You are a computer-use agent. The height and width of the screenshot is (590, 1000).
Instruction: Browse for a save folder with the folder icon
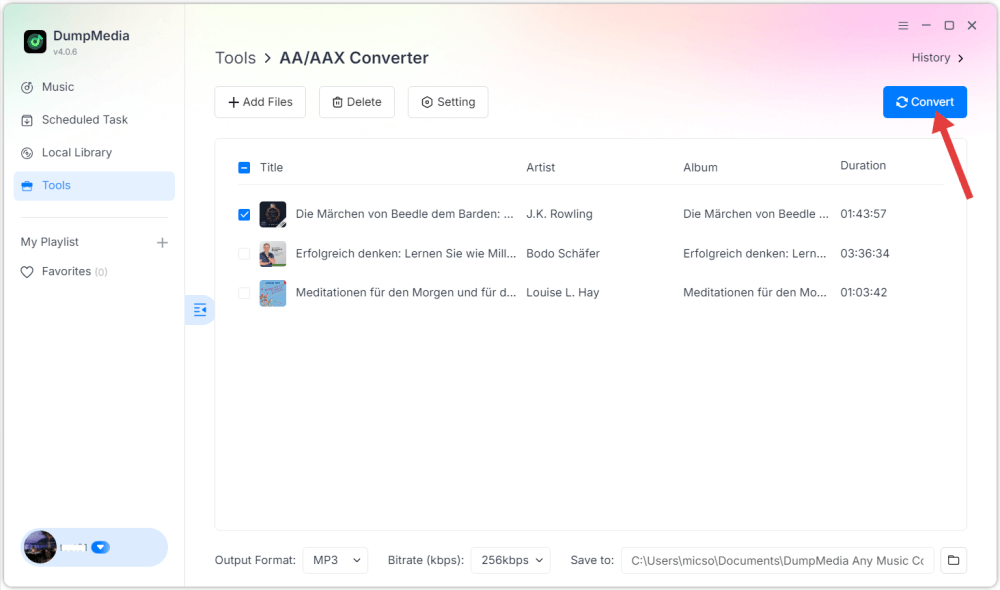point(952,560)
